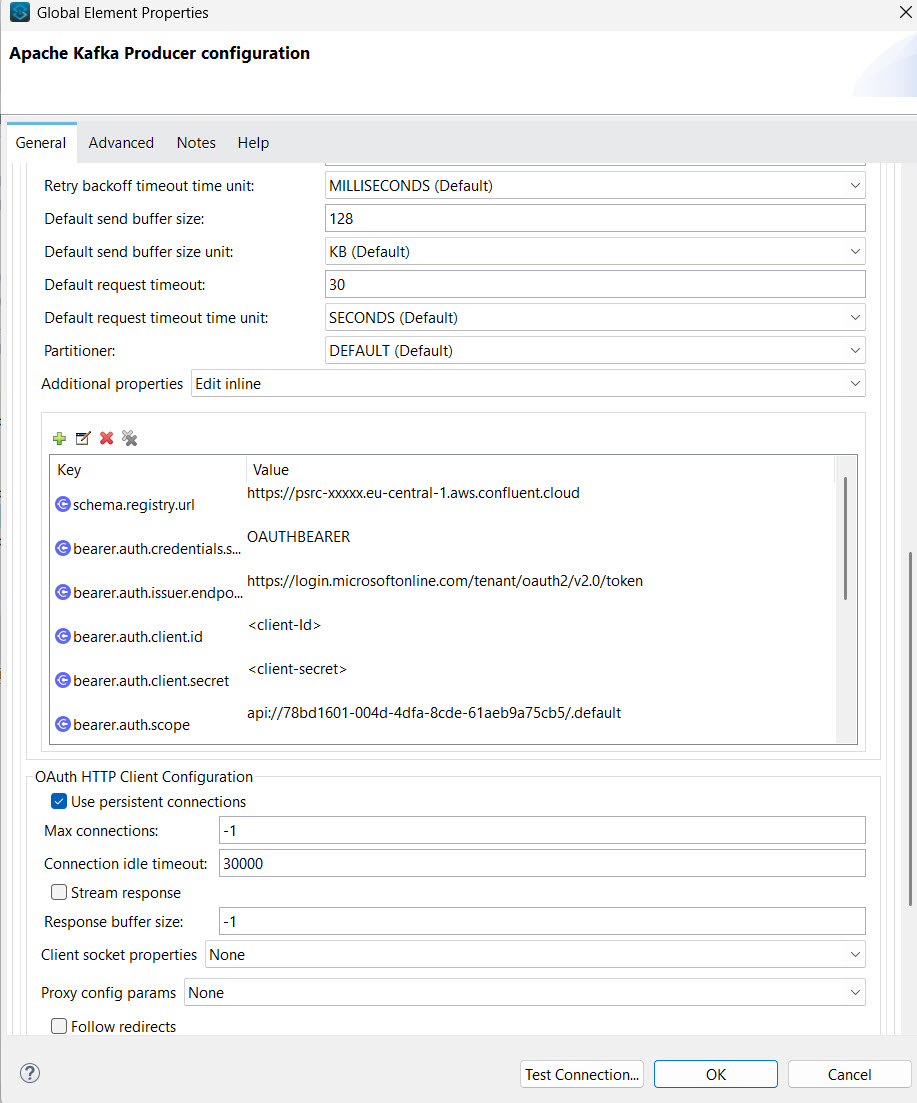This screenshot has height=1103, width=917.
Task: Confirm with the OK button
Action: [716, 1074]
